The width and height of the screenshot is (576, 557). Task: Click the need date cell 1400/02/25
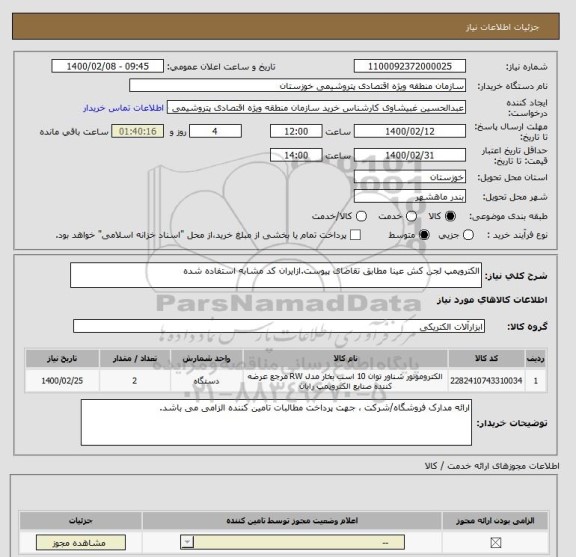pos(62,381)
